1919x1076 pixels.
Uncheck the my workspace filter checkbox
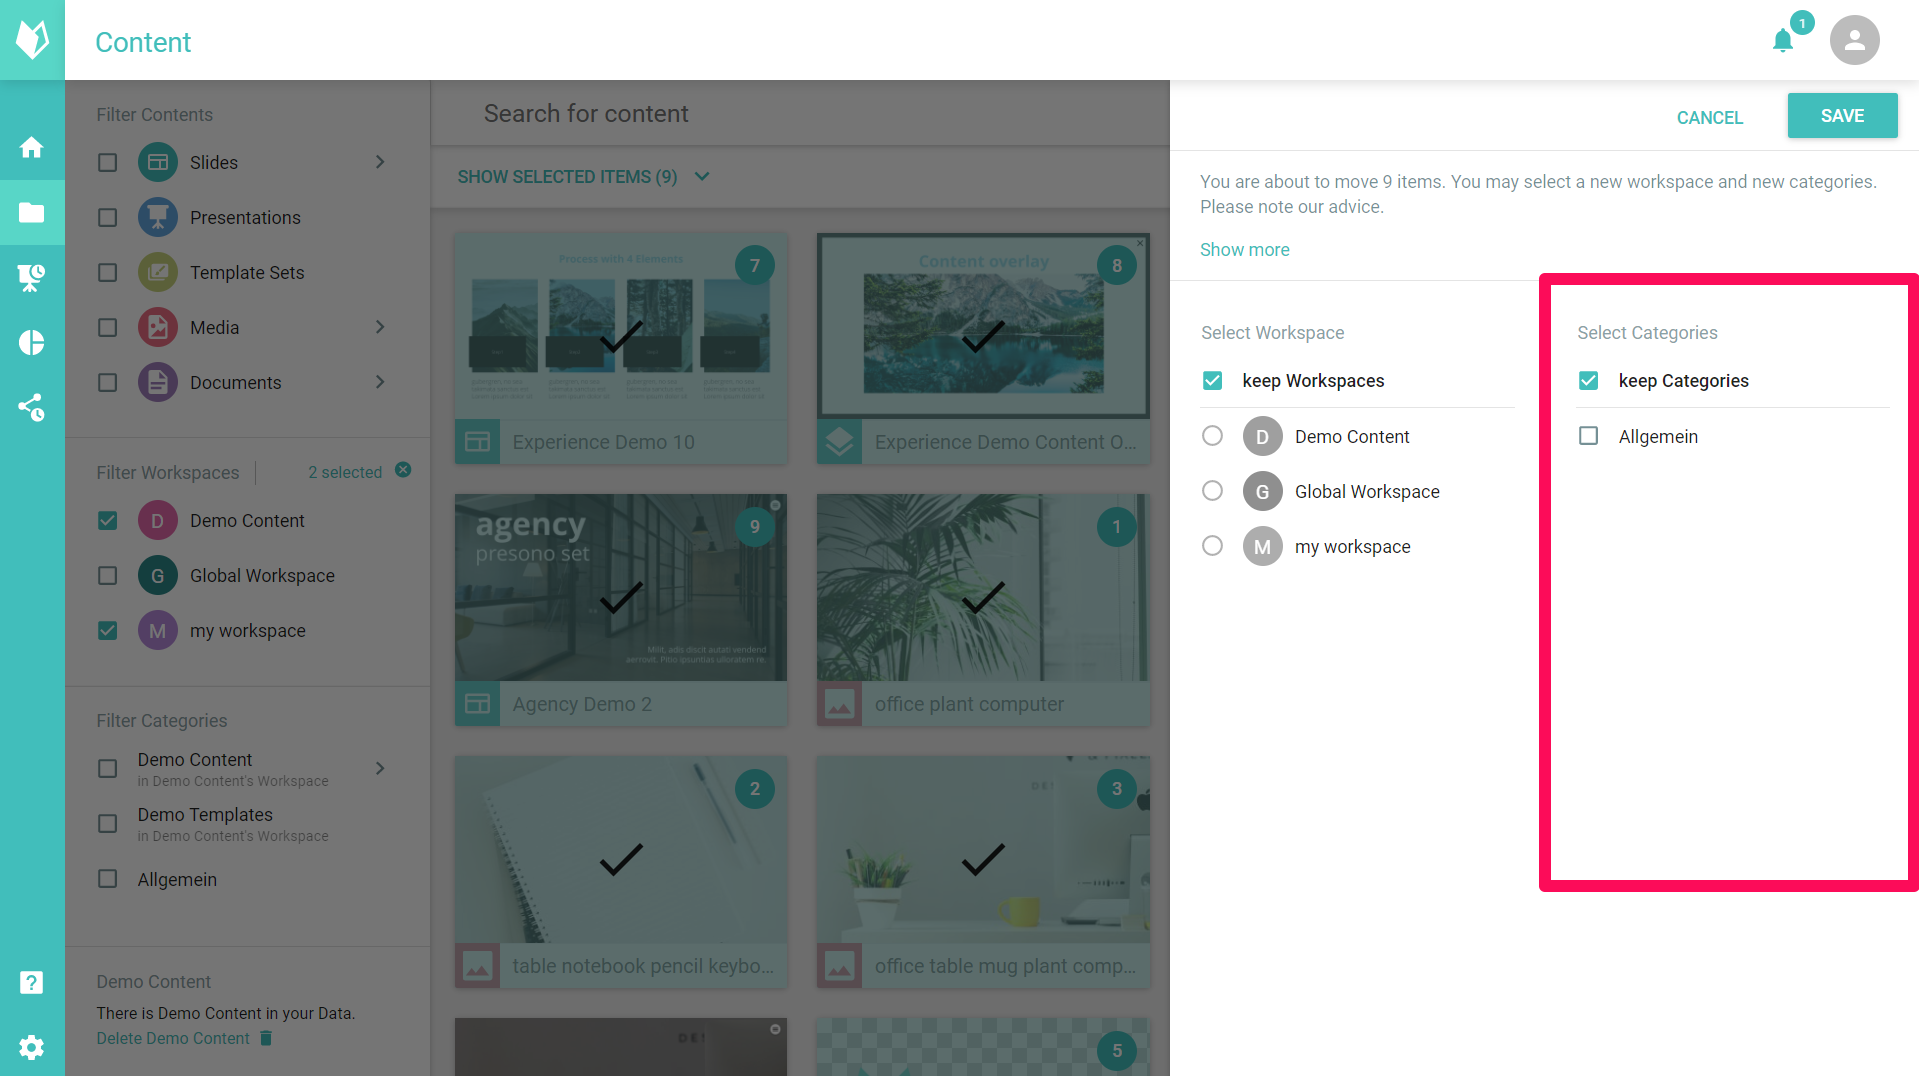[x=108, y=630]
